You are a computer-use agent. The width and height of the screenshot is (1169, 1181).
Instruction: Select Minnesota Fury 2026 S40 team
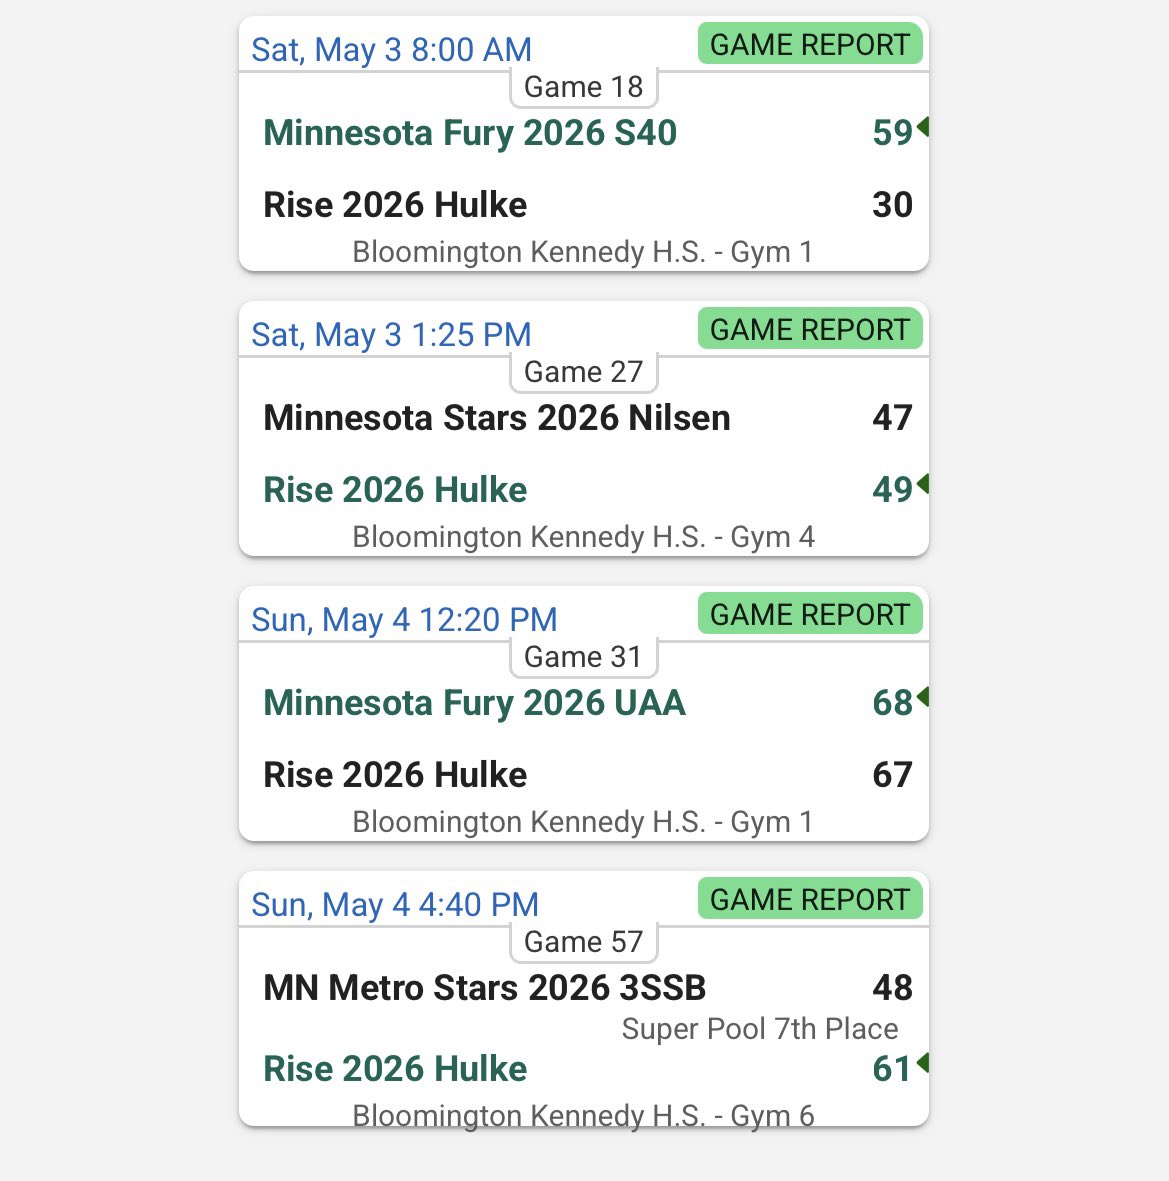click(470, 133)
